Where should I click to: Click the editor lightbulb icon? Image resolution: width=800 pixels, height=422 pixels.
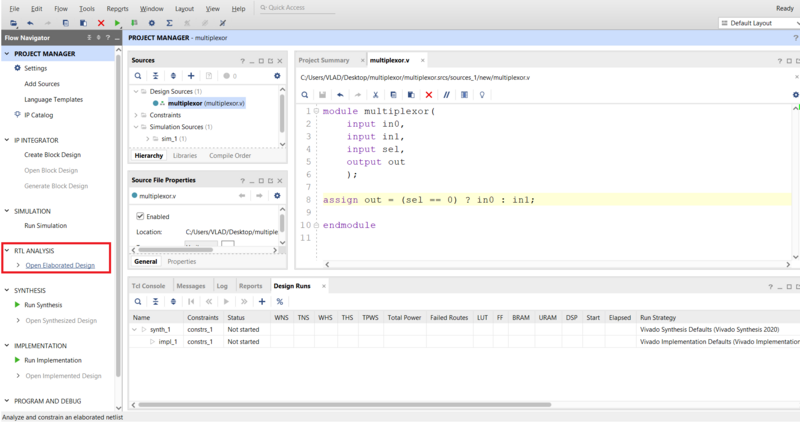[482, 95]
